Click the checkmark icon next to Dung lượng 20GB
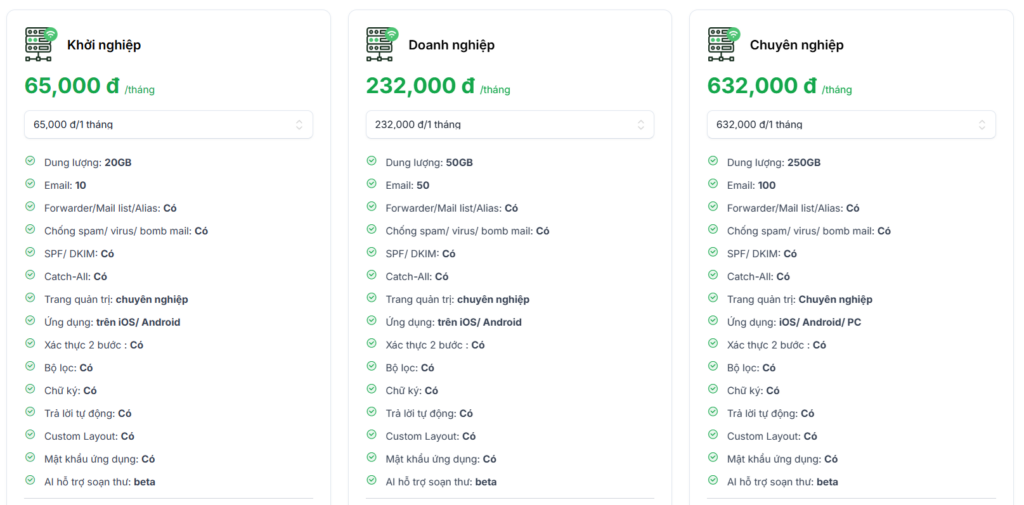 pos(30,161)
